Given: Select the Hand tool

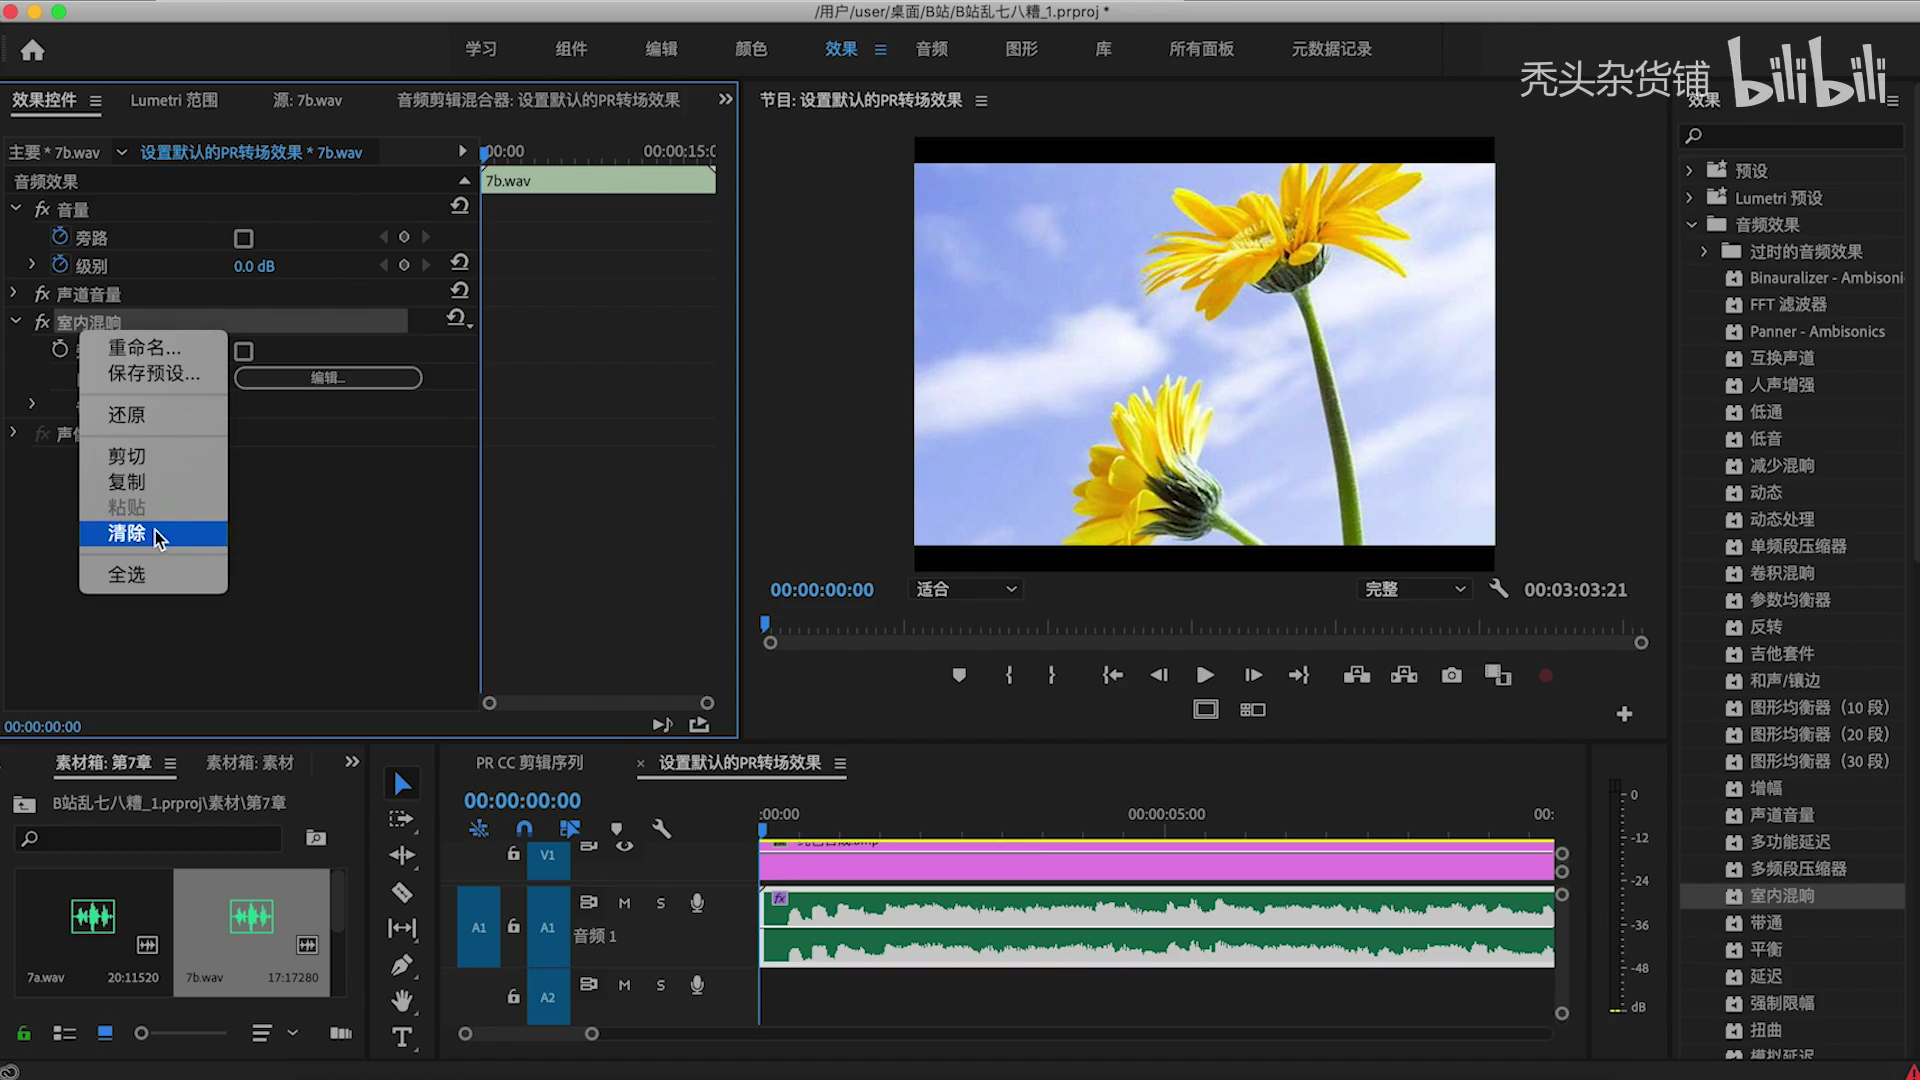Looking at the screenshot, I should point(402,1001).
